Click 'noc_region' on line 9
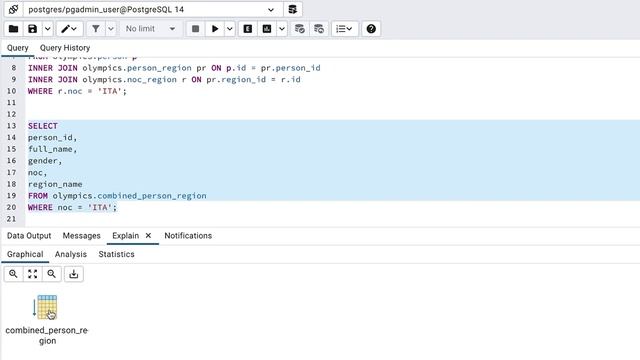The height and width of the screenshot is (360, 640). click(x=152, y=80)
